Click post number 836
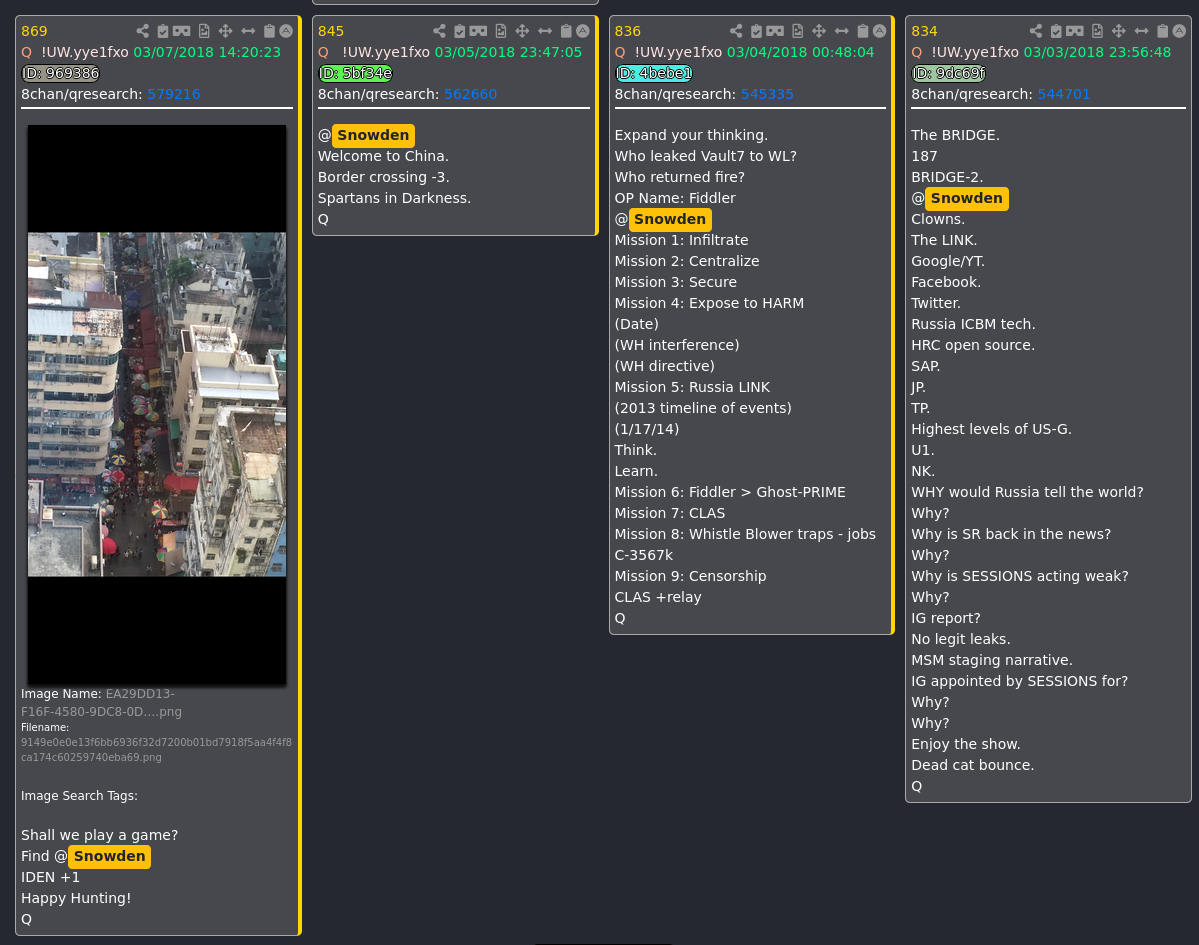The height and width of the screenshot is (945, 1199). click(x=628, y=31)
